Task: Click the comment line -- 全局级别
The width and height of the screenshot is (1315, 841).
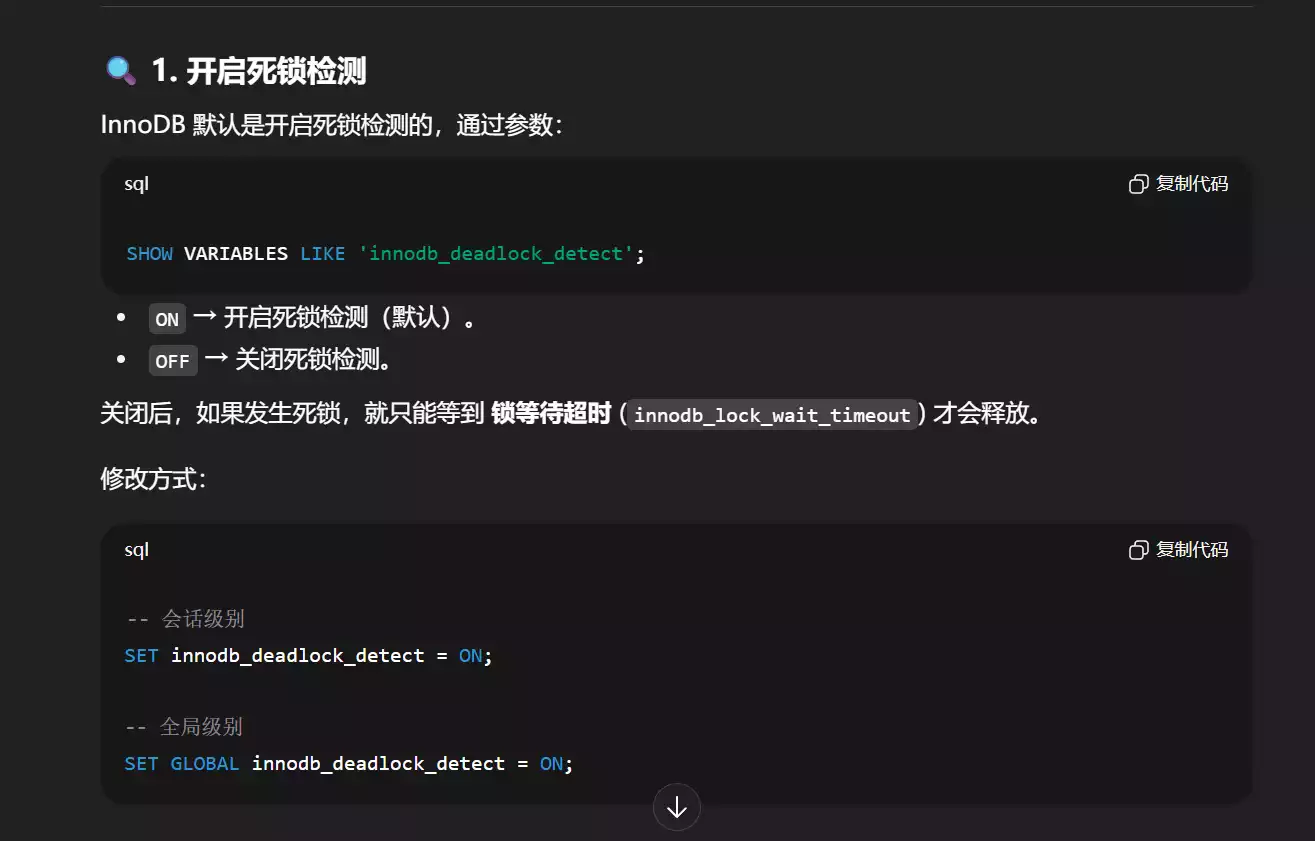Action: coord(184,727)
